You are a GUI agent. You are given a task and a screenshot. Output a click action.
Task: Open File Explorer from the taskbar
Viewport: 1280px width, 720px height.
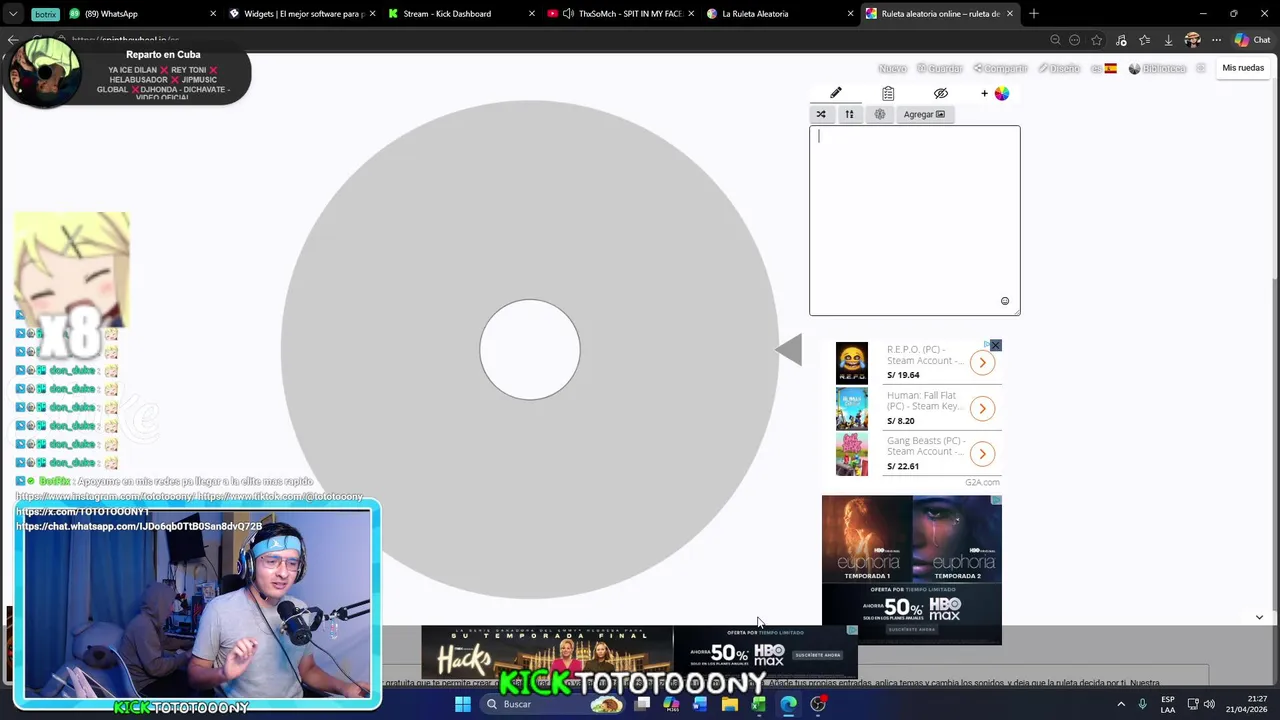pos(730,704)
